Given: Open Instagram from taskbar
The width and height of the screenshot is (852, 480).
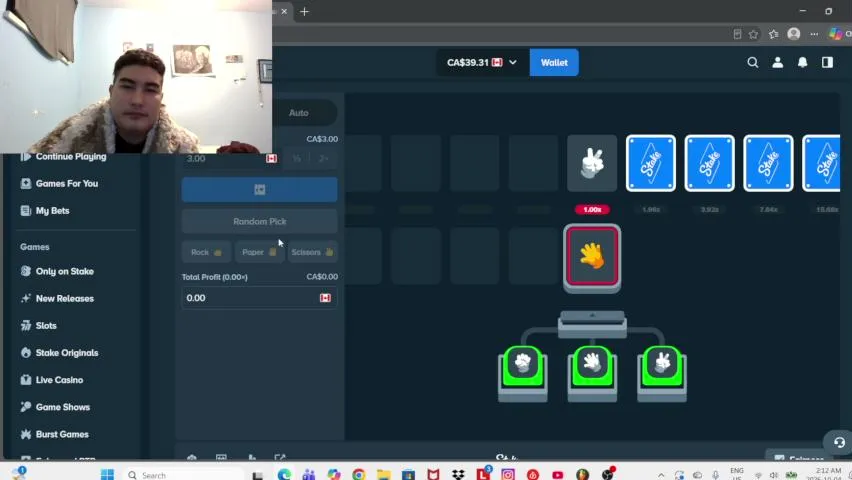Looking at the screenshot, I should [508, 474].
